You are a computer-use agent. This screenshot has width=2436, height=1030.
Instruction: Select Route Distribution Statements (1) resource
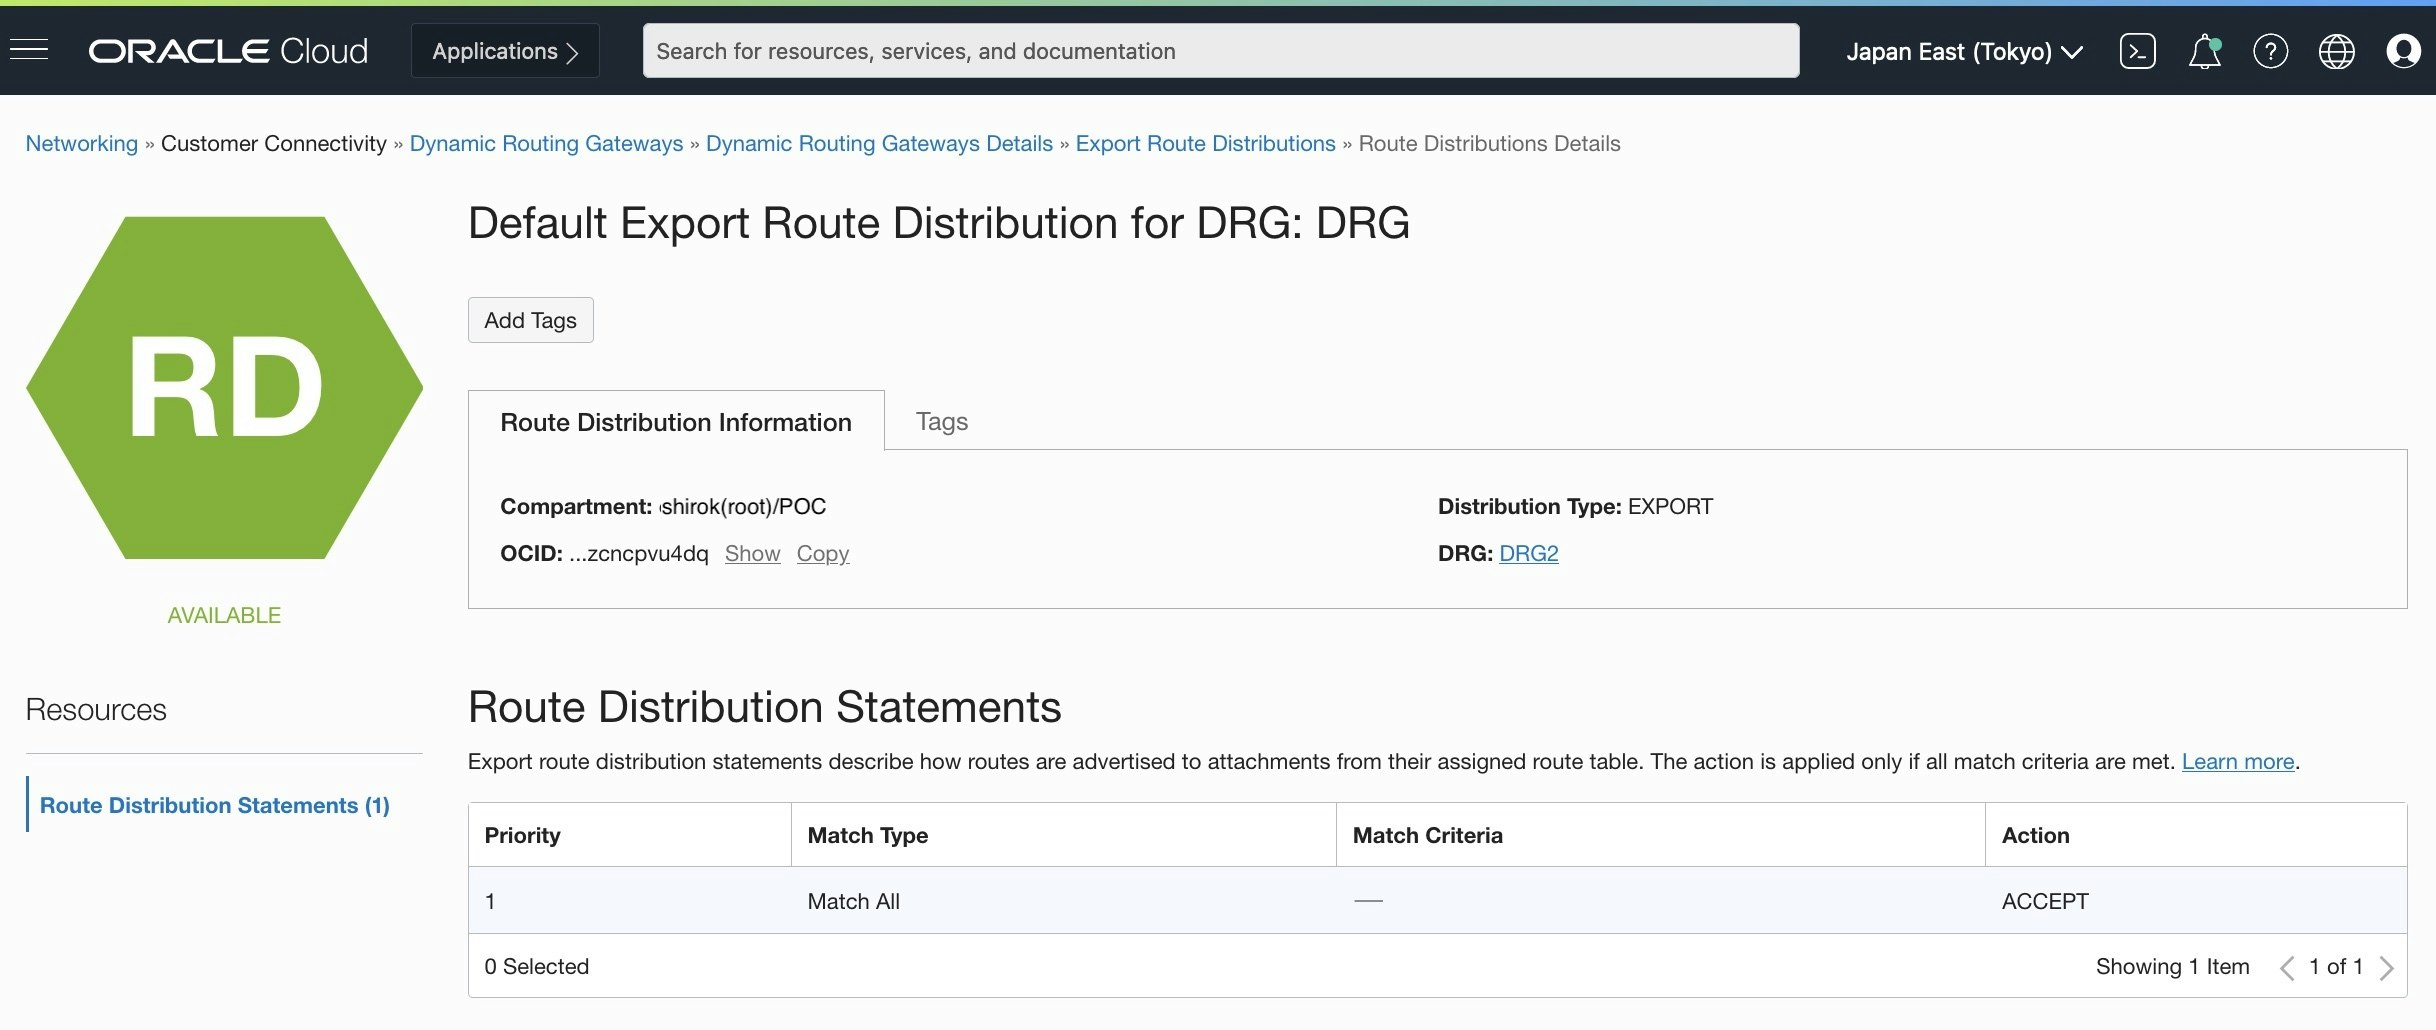(x=214, y=805)
